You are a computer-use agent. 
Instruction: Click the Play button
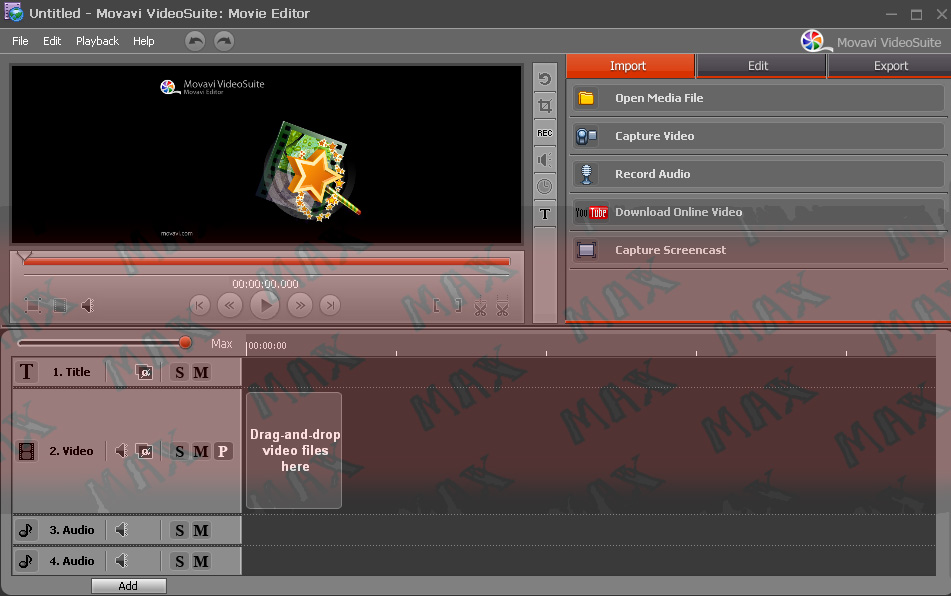265,305
